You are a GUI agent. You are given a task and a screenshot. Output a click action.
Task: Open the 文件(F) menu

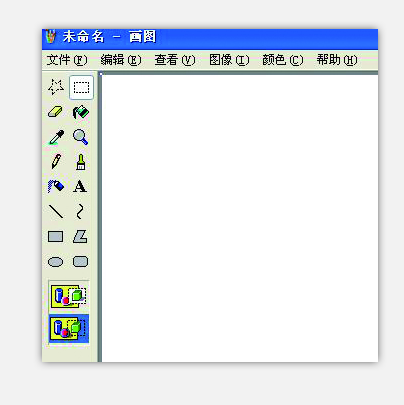coord(67,60)
